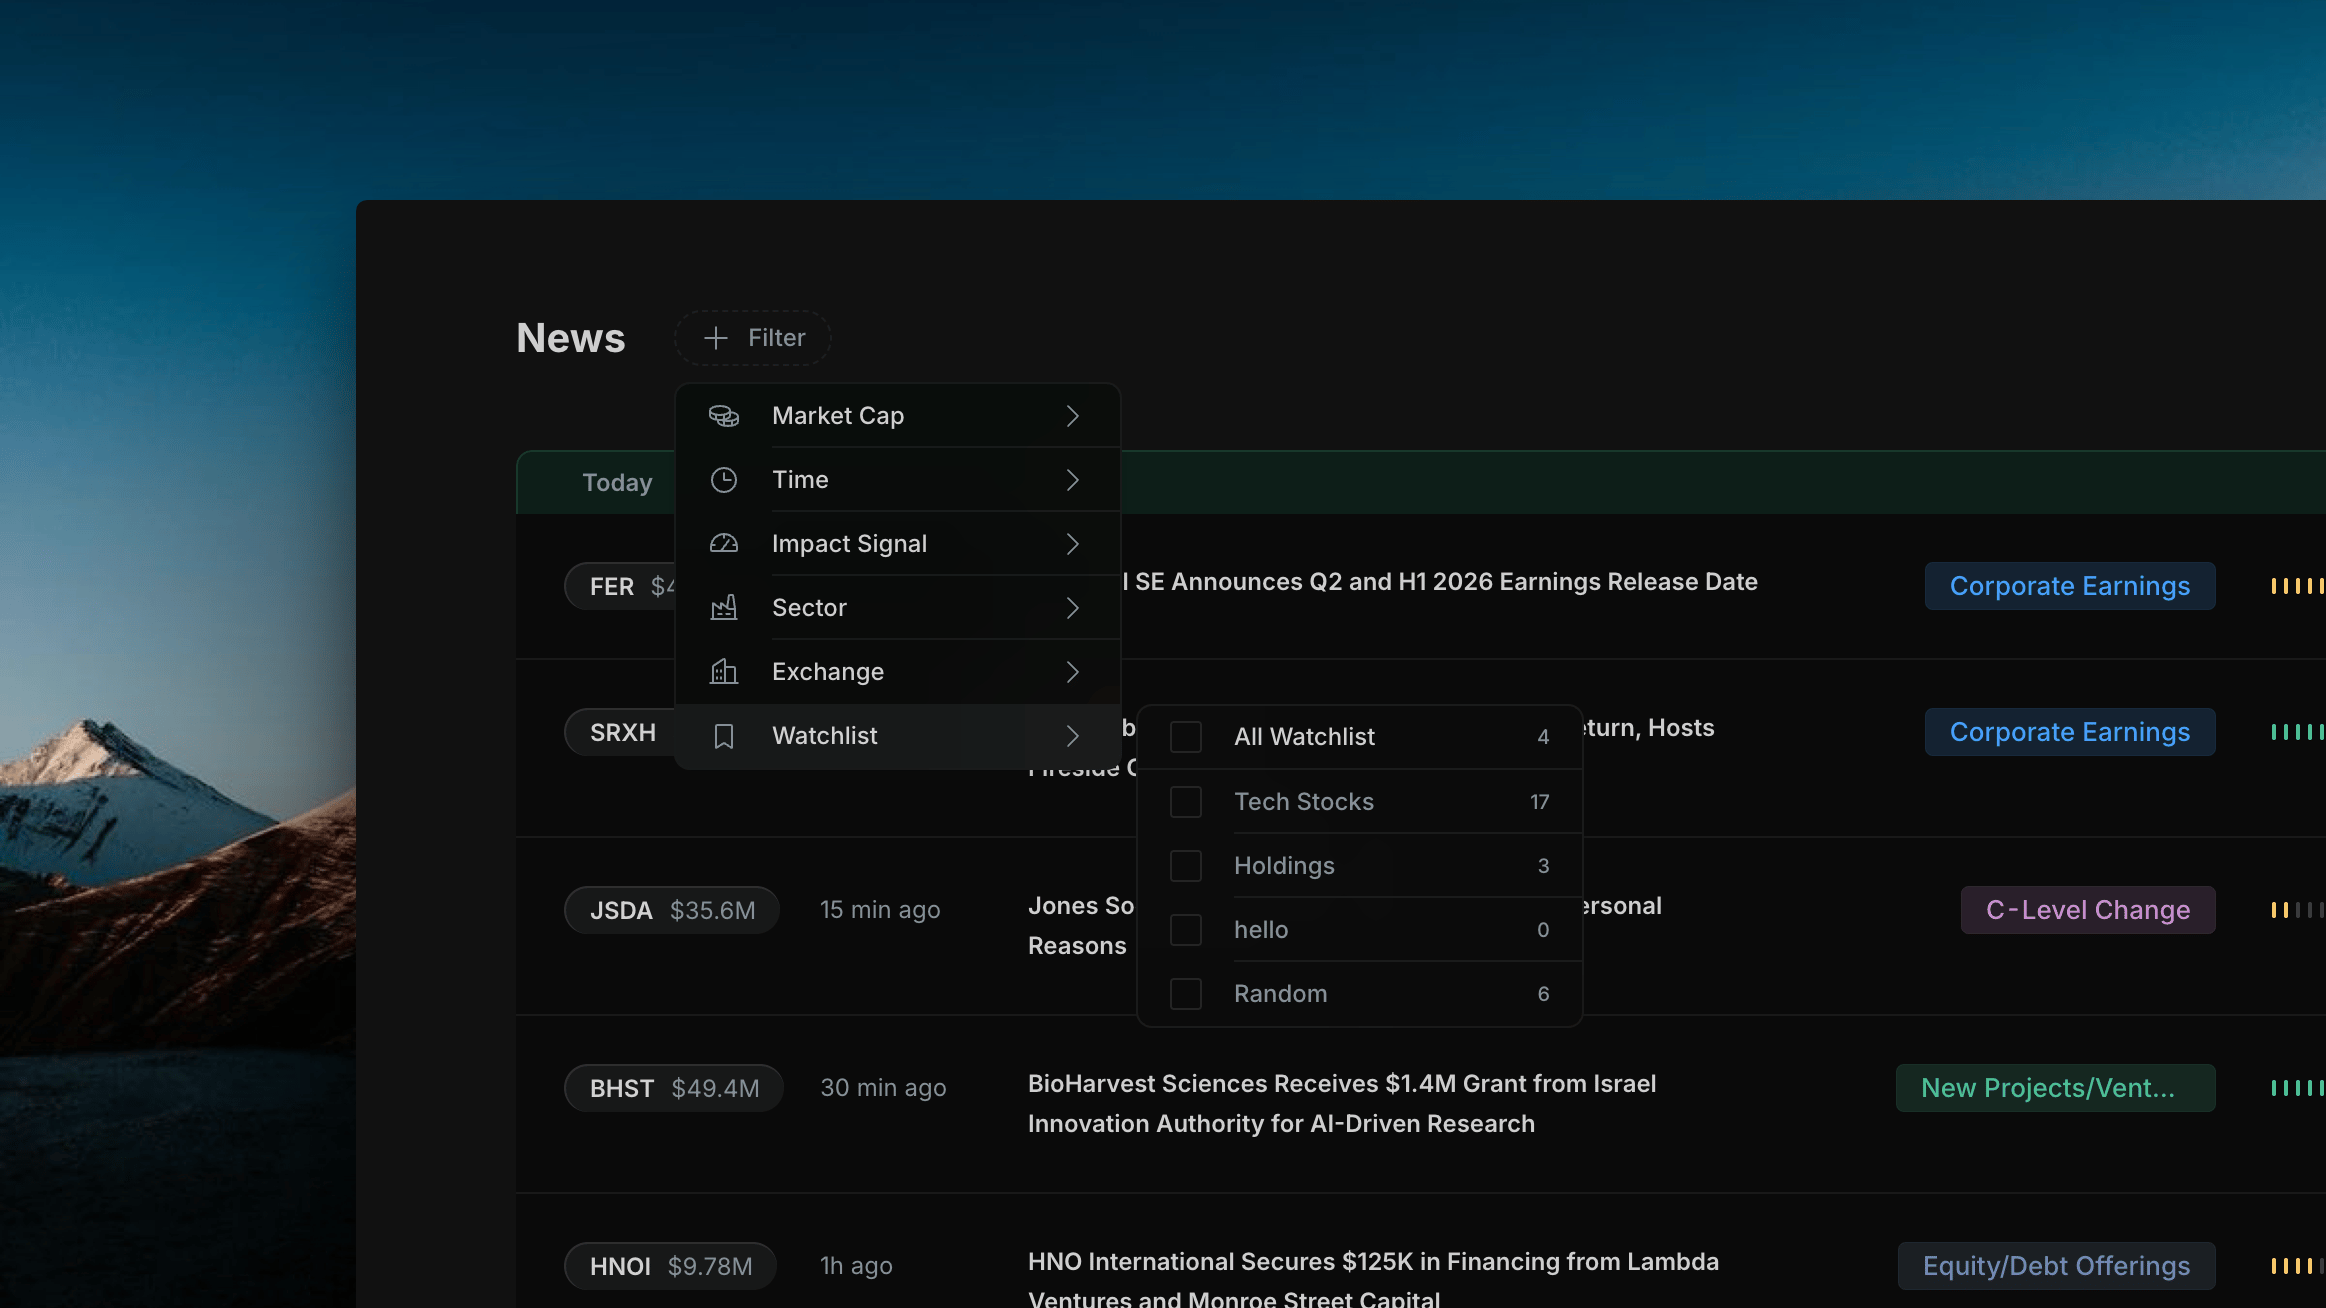Open HNO International financing headline

click(x=1373, y=1280)
